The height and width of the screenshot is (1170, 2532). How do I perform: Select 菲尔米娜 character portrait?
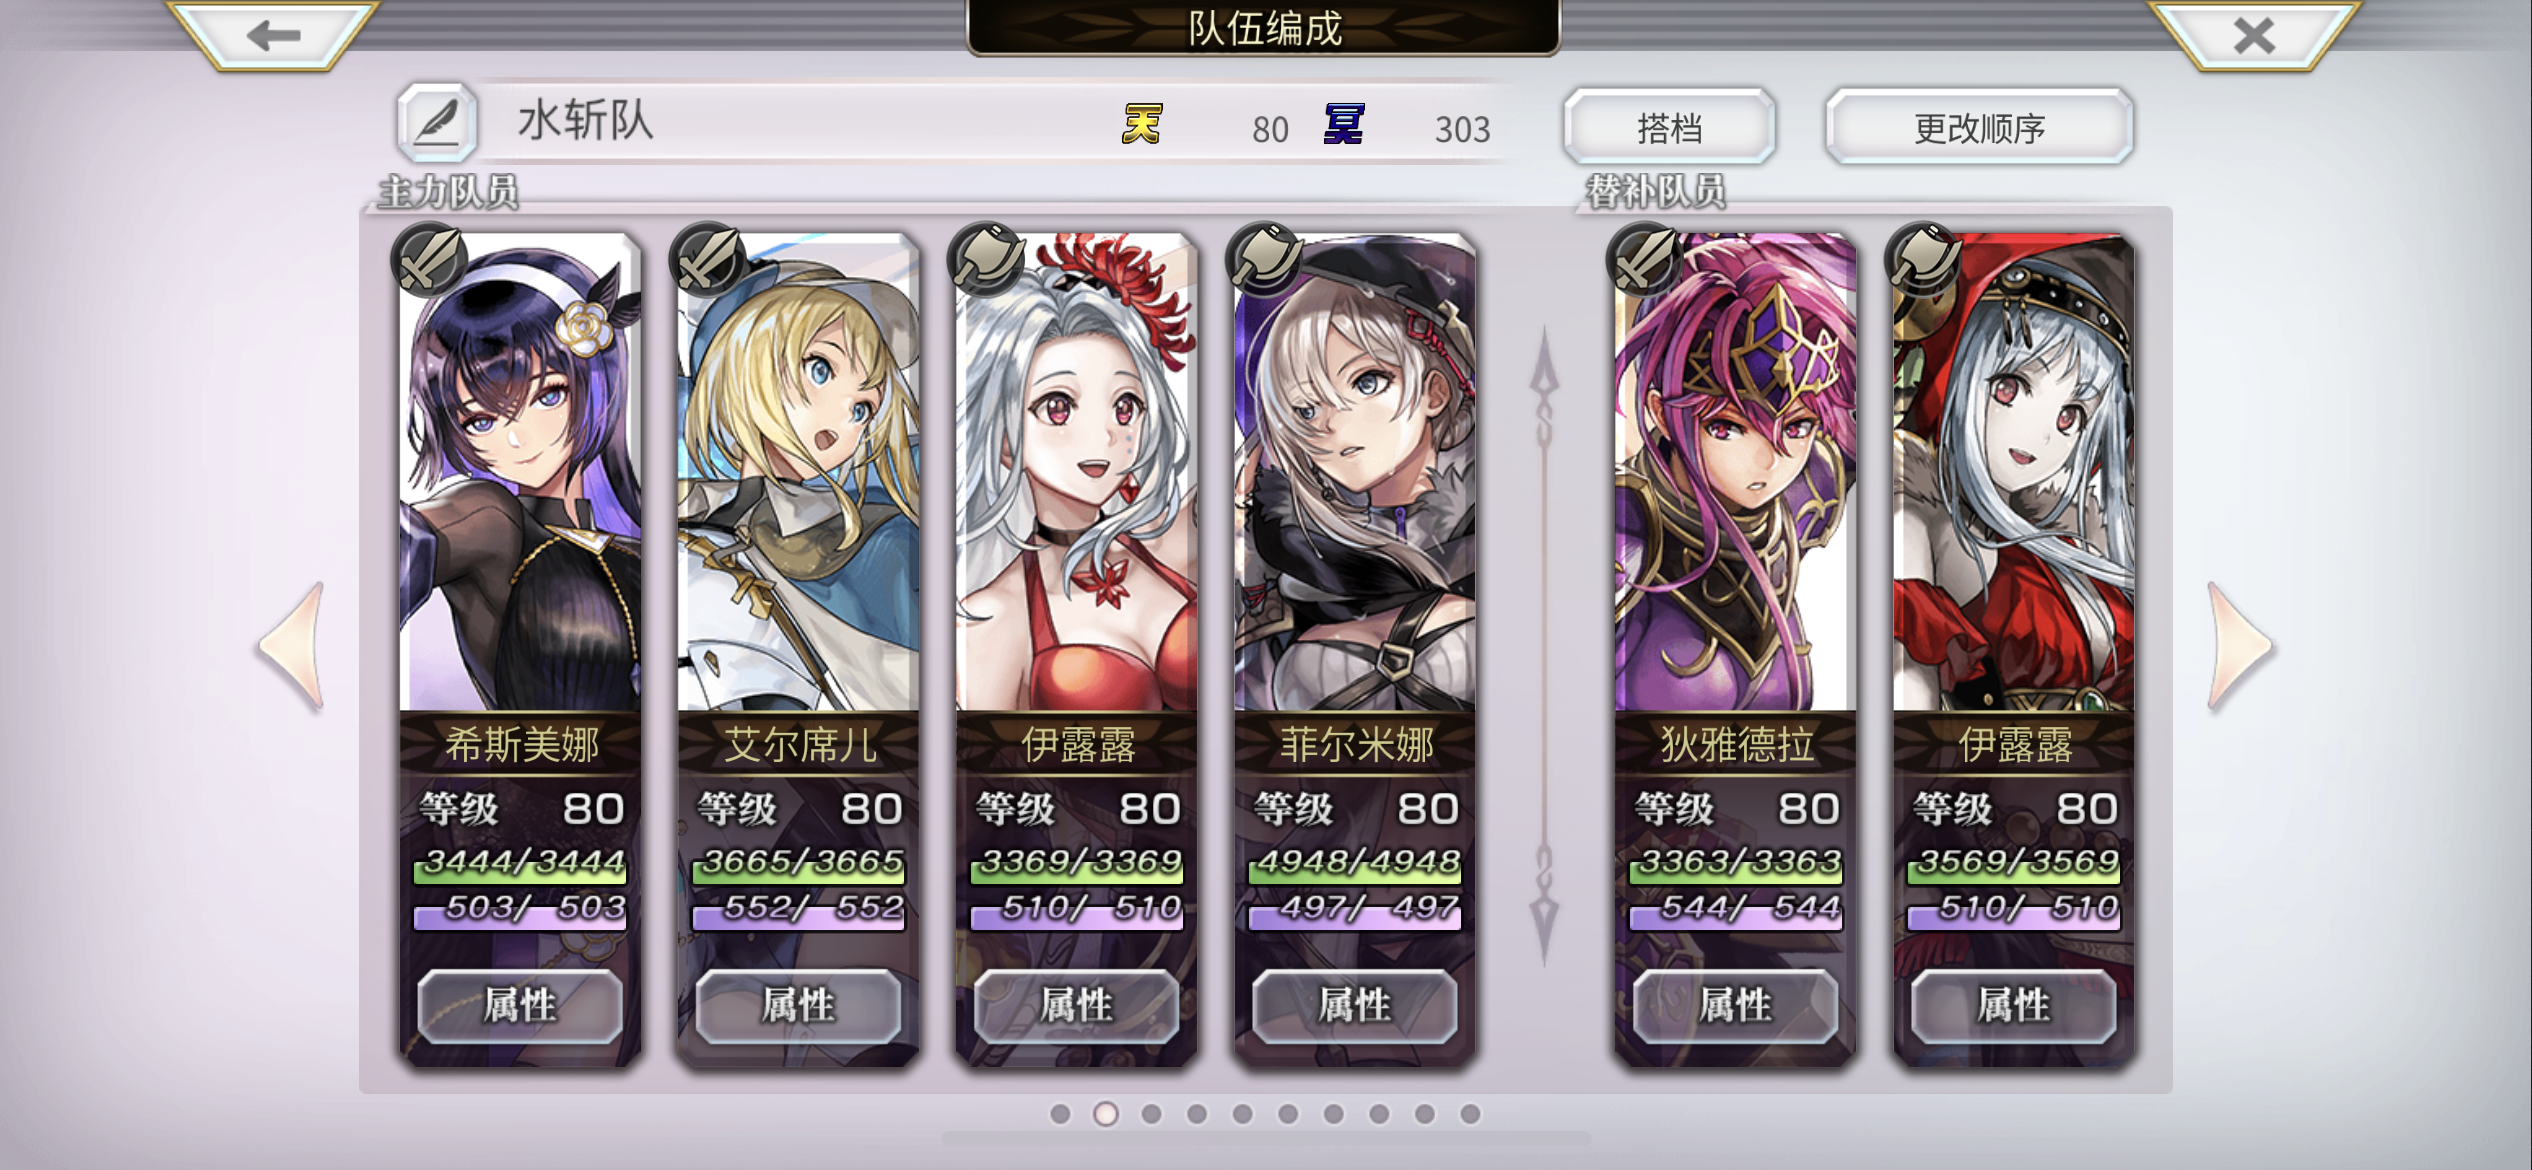click(x=1355, y=472)
